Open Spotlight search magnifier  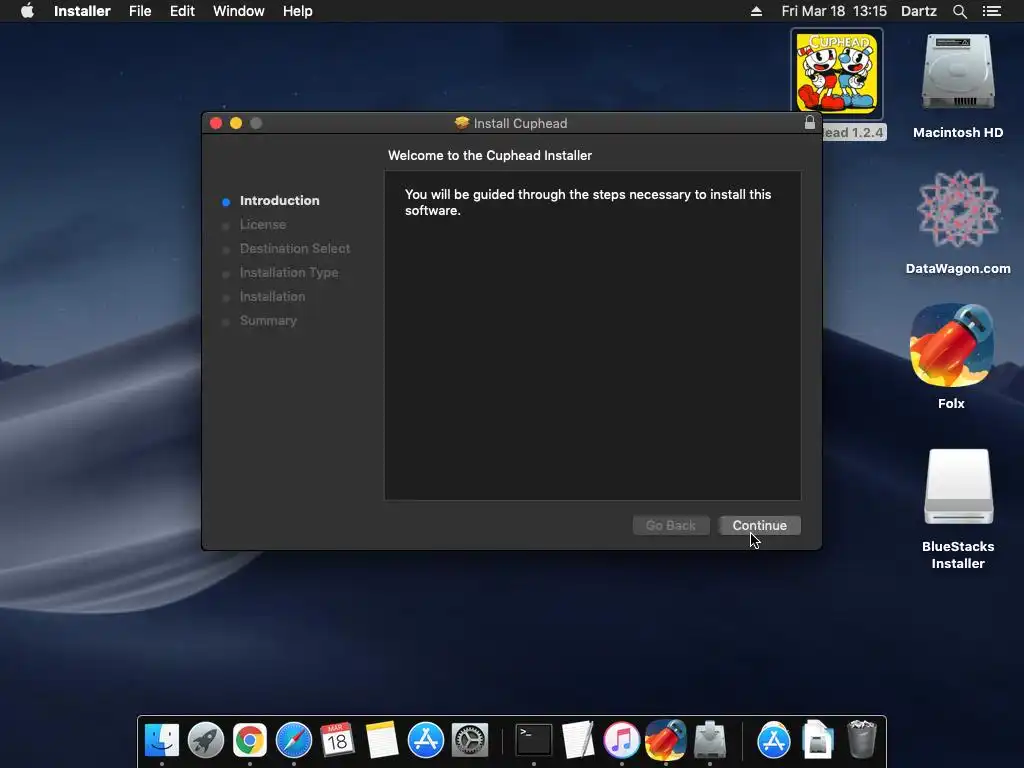point(959,11)
